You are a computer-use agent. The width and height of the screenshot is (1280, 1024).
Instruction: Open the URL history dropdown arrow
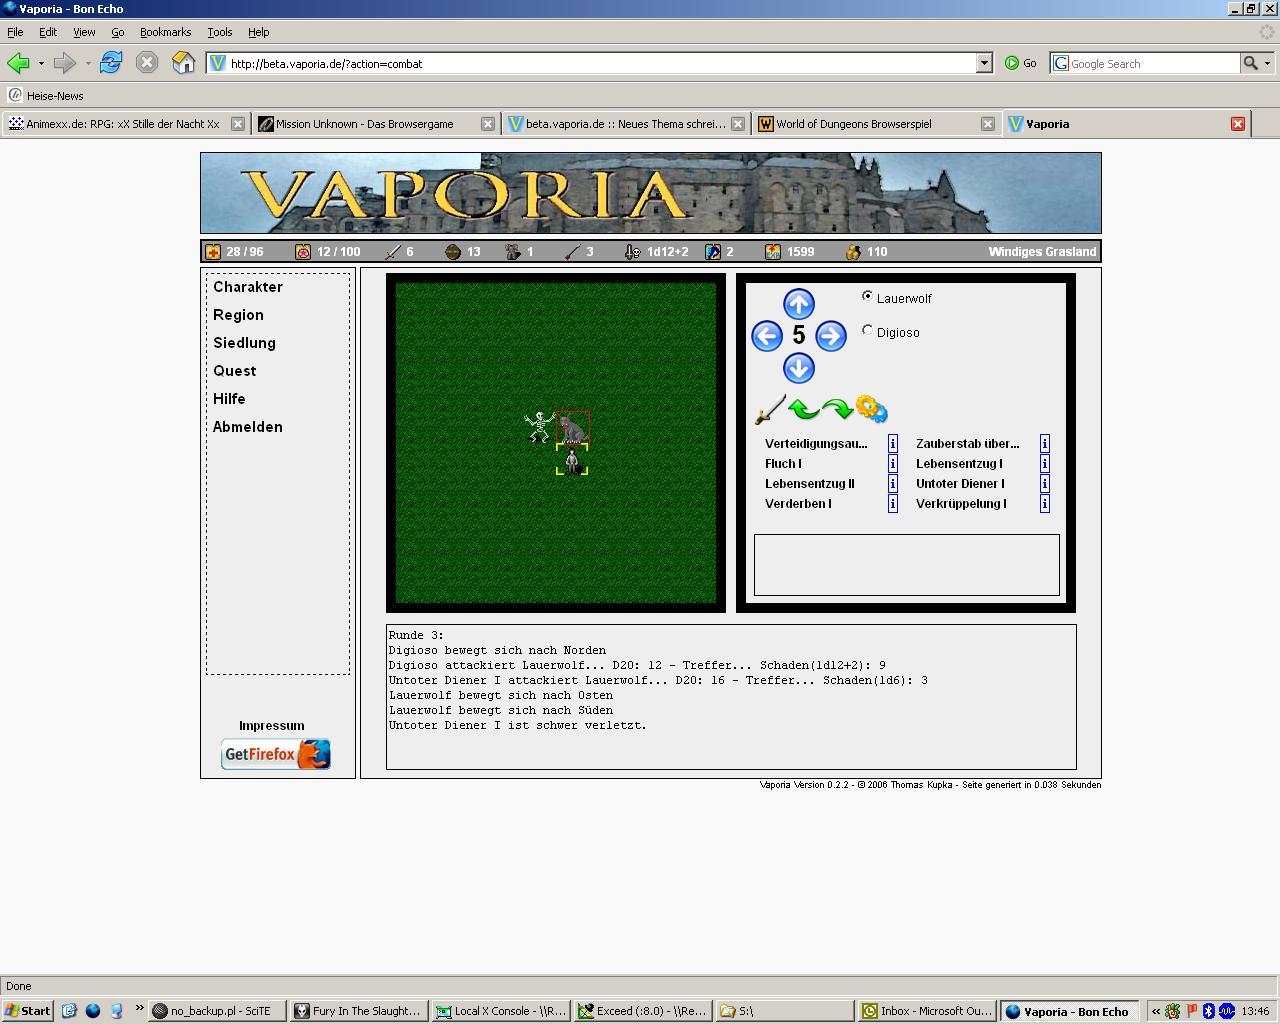coord(984,63)
